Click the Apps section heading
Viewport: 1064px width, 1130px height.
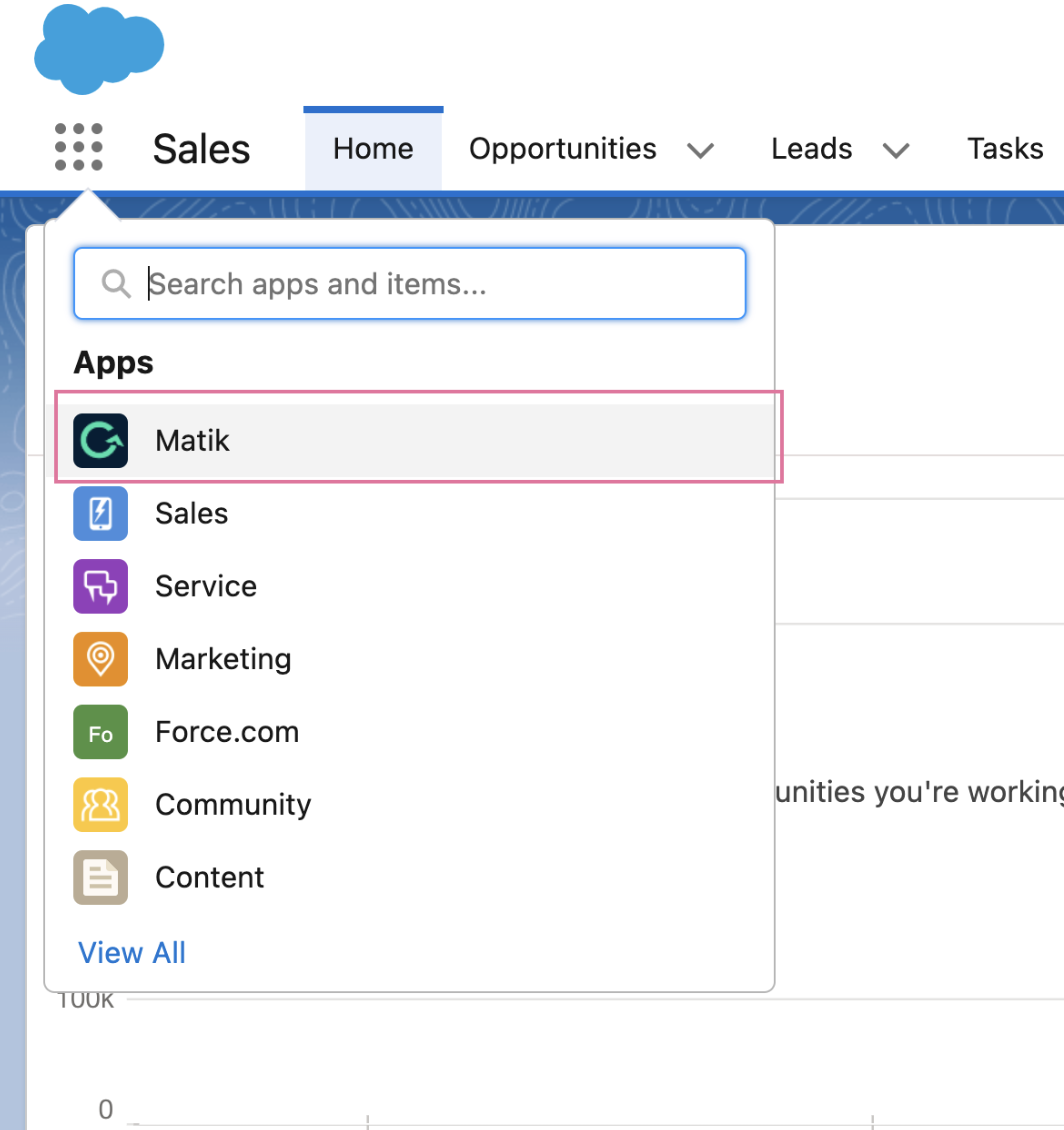tap(113, 362)
